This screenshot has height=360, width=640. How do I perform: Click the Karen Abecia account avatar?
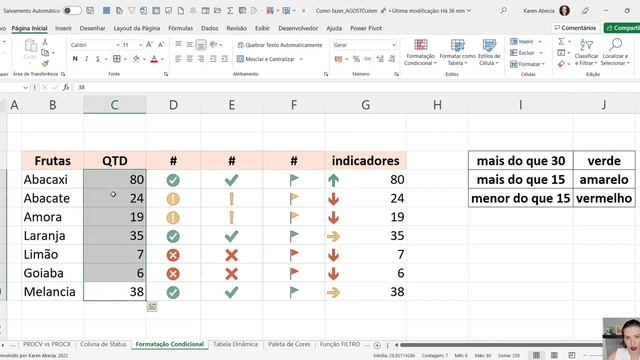(564, 11)
